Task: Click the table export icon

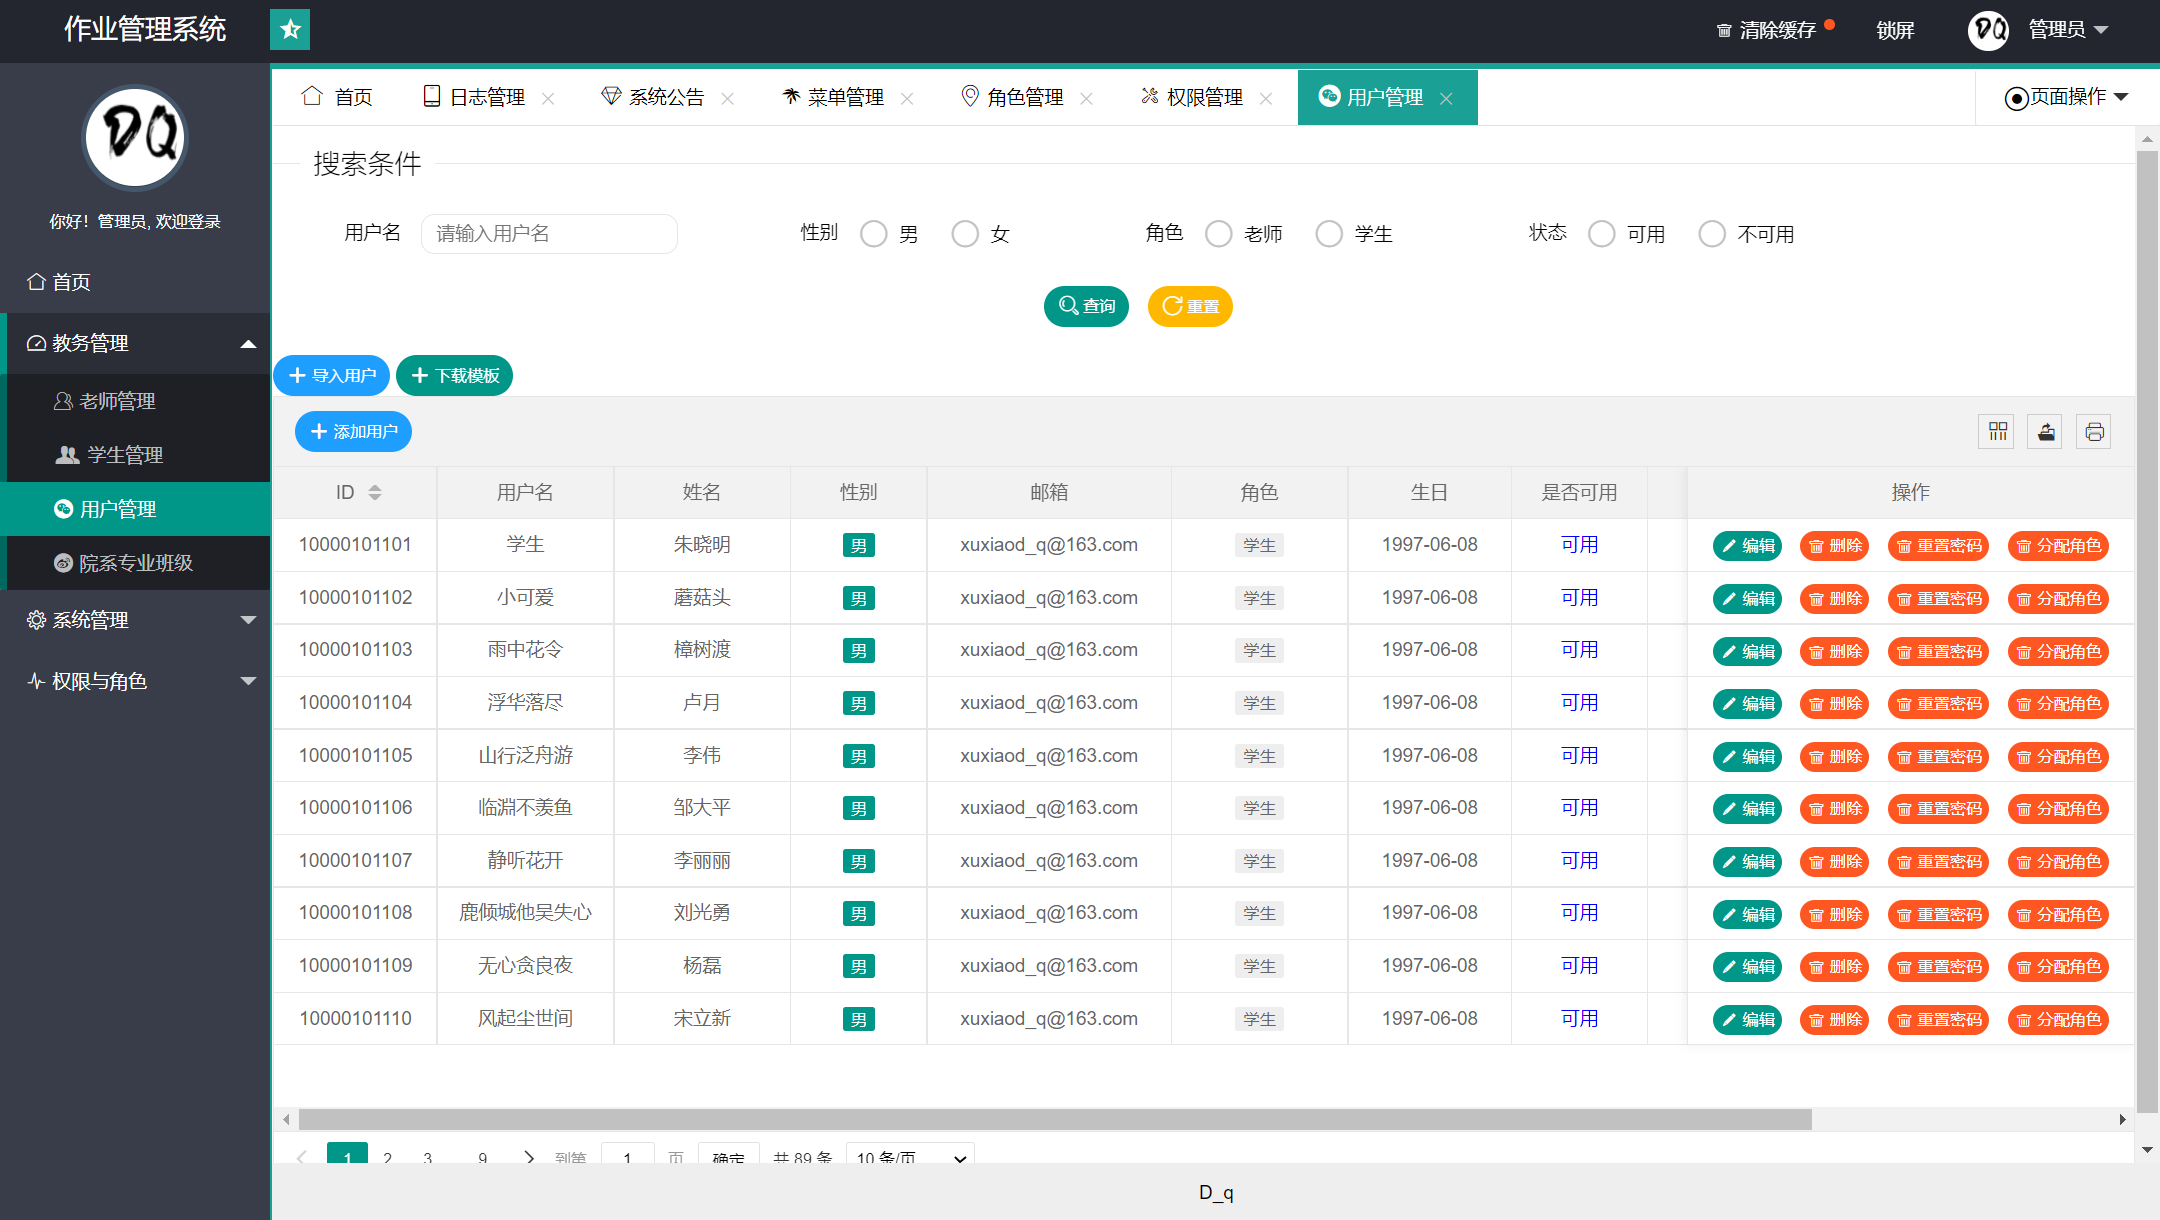Action: [x=2046, y=432]
